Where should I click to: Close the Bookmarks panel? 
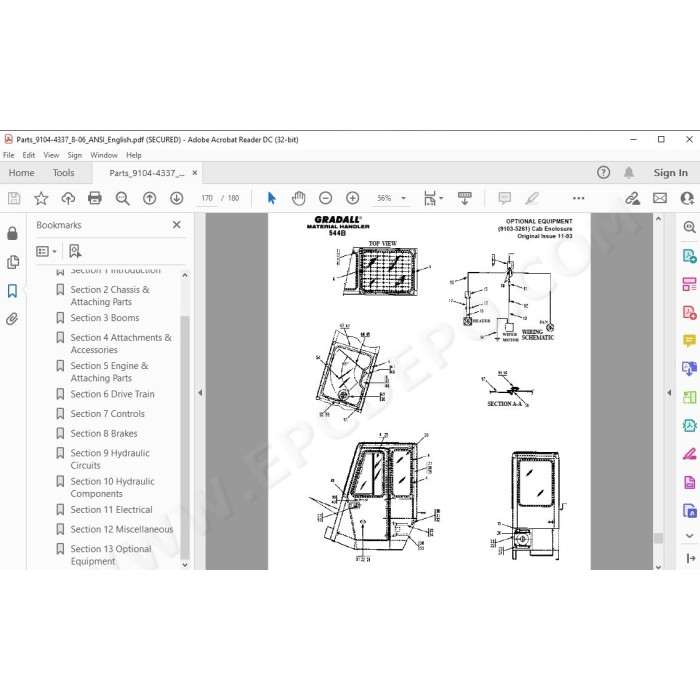pyautogui.click(x=177, y=225)
